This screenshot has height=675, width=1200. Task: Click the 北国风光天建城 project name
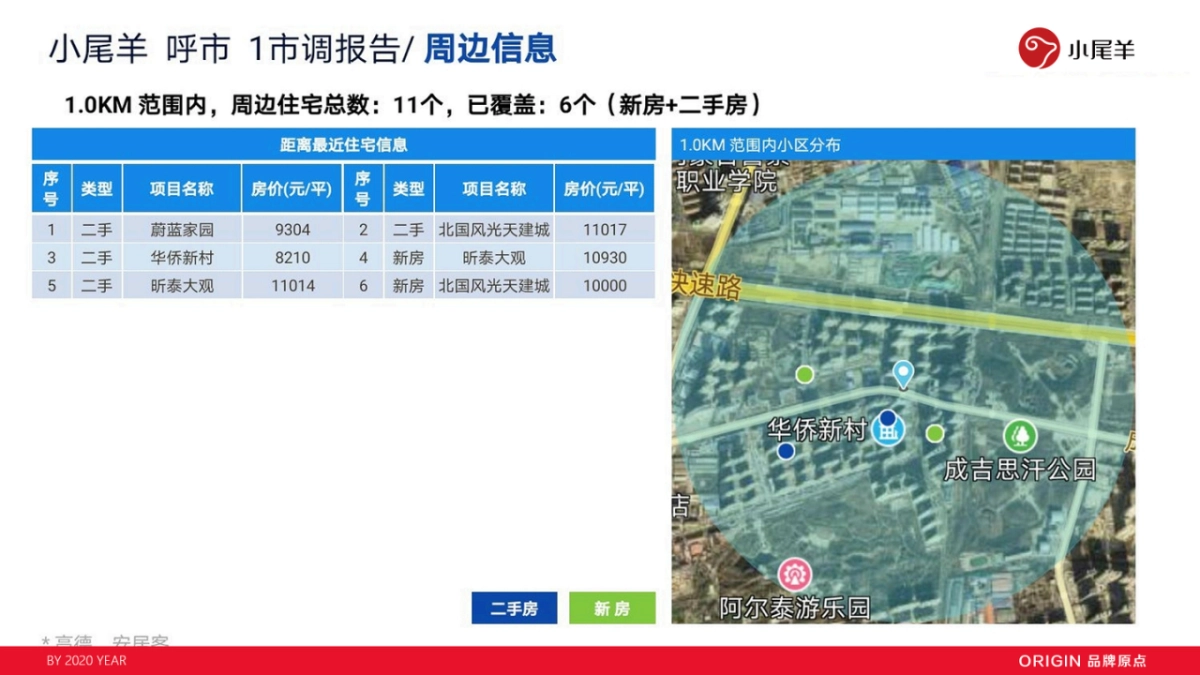496,229
